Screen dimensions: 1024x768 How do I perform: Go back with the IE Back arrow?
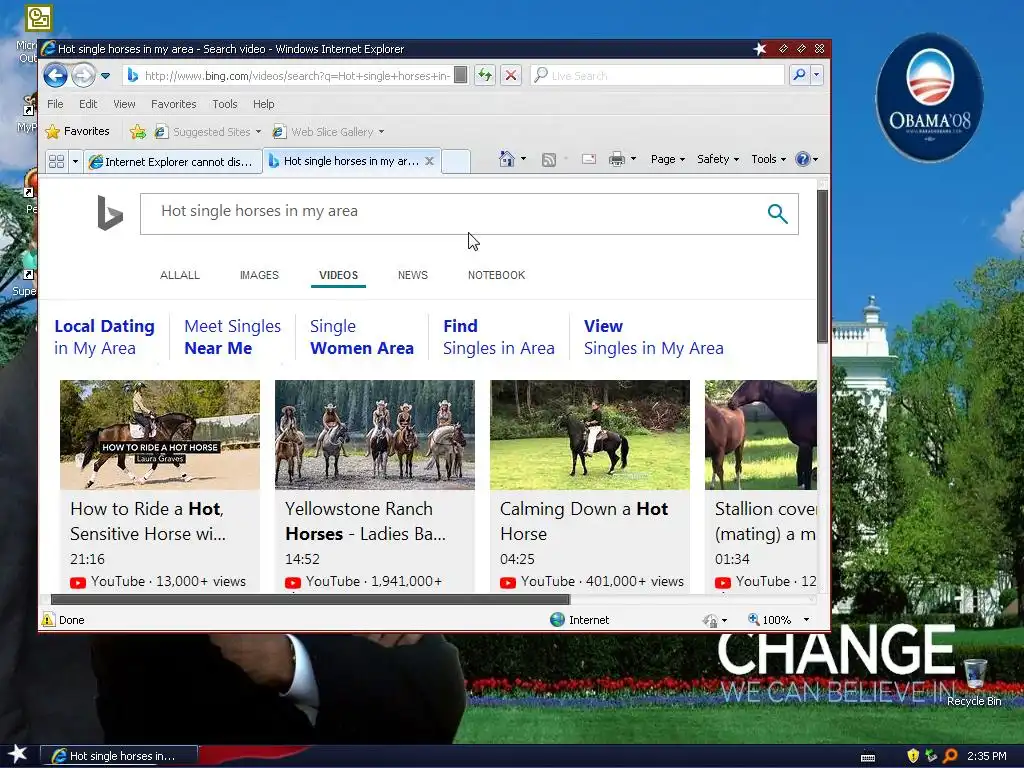point(56,76)
